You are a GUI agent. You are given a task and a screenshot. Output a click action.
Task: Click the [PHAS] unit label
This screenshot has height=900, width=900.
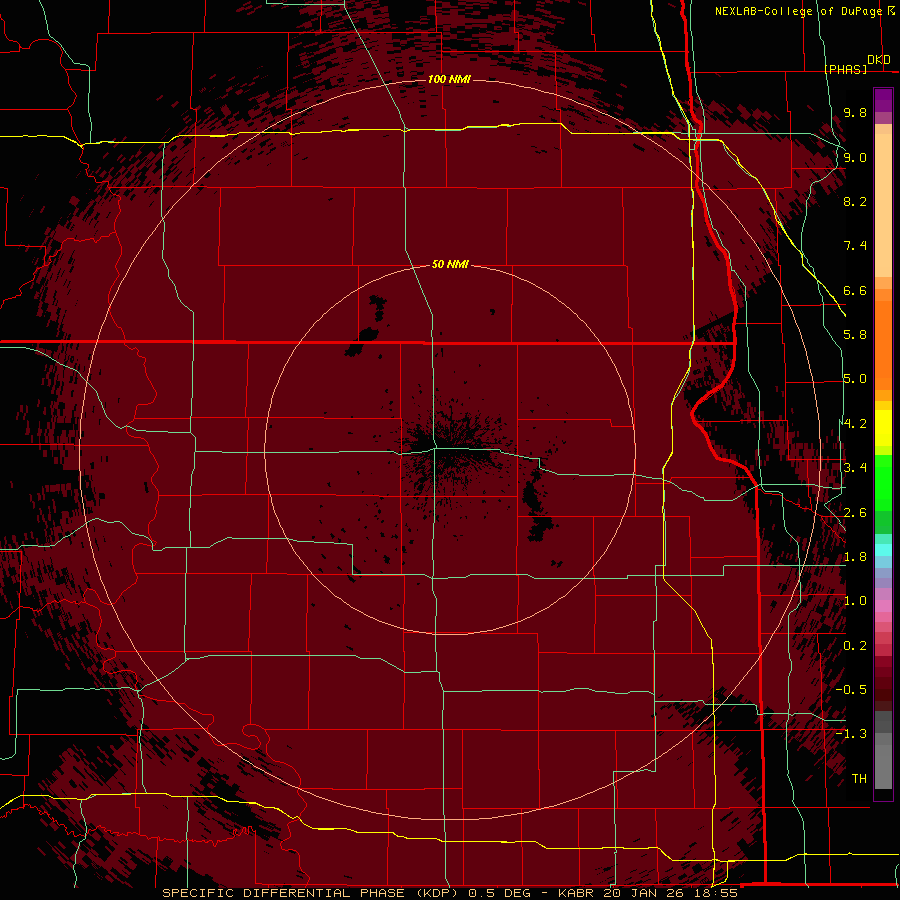point(845,69)
